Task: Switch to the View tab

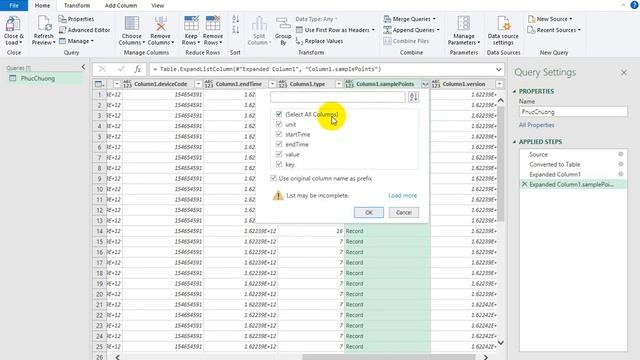Action: point(158,6)
